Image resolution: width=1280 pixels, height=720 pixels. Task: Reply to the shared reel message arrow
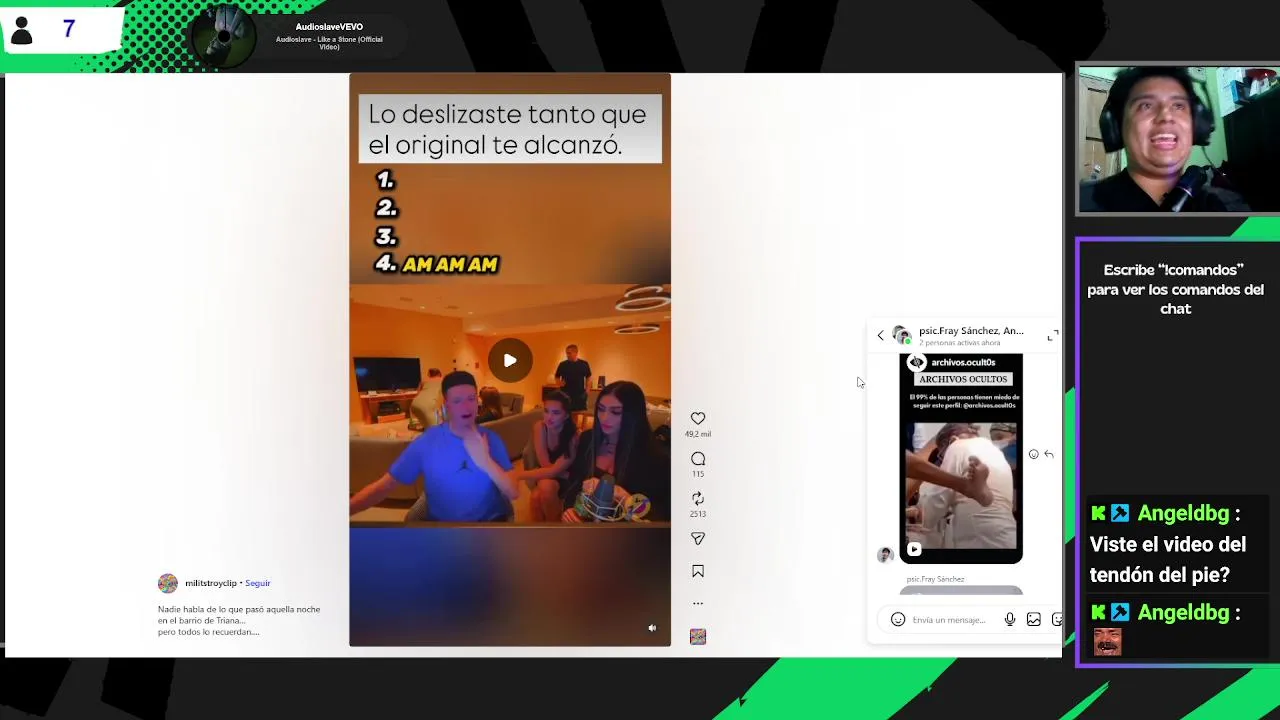[x=1048, y=454]
